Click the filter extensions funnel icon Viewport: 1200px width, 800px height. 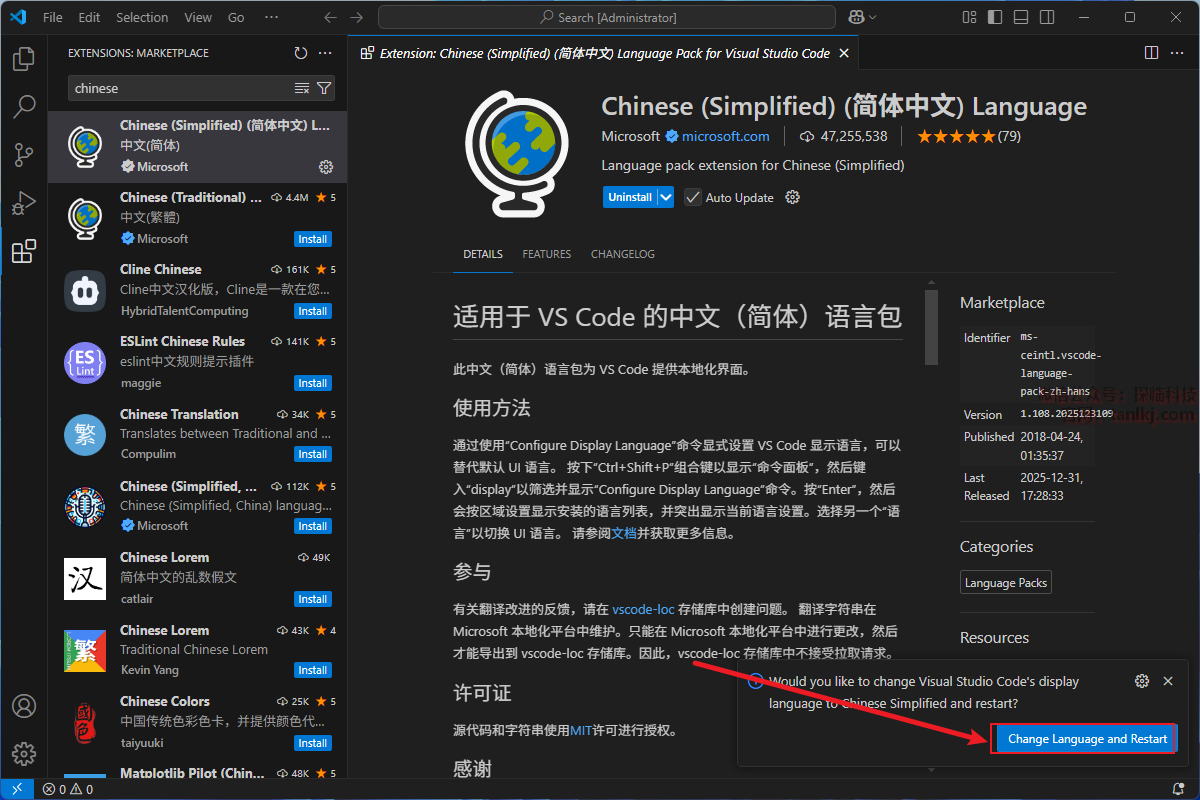point(324,88)
